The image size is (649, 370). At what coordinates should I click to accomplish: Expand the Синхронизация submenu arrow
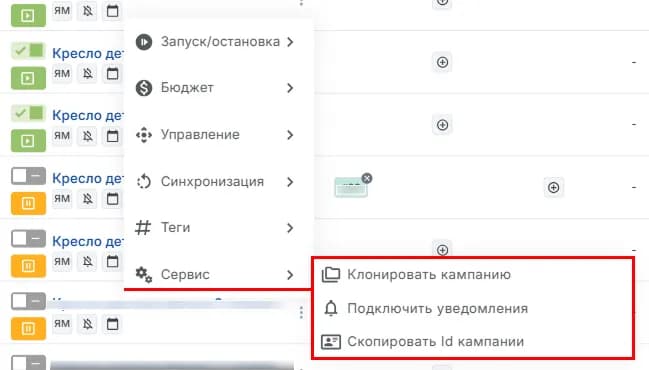pyautogui.click(x=290, y=182)
